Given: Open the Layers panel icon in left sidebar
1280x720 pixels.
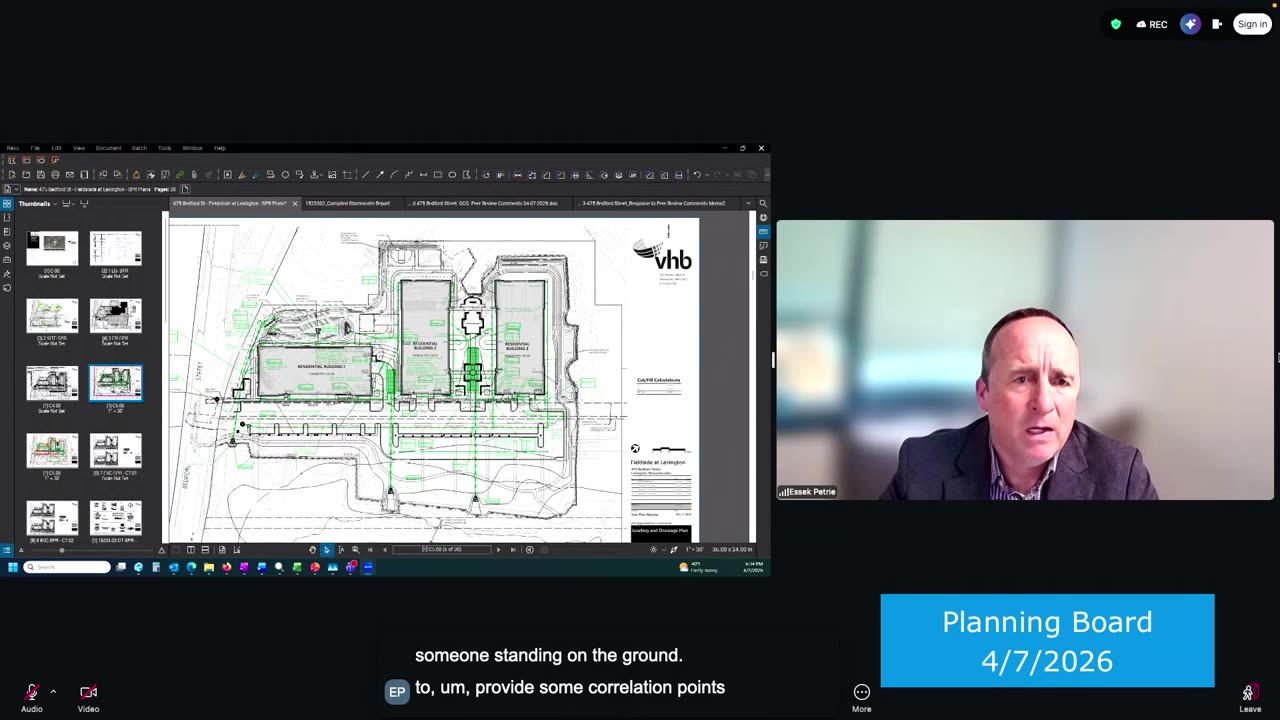Looking at the screenshot, I should (x=7, y=246).
